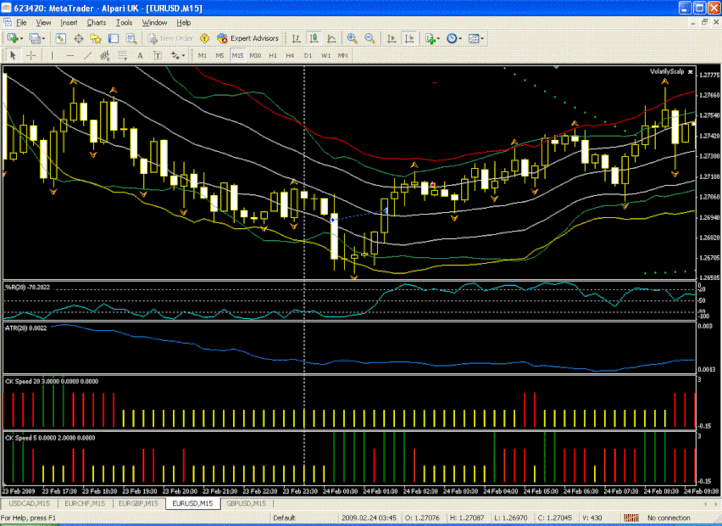Click the connection status bars icon
This screenshot has height=526, width=722.
click(630, 518)
